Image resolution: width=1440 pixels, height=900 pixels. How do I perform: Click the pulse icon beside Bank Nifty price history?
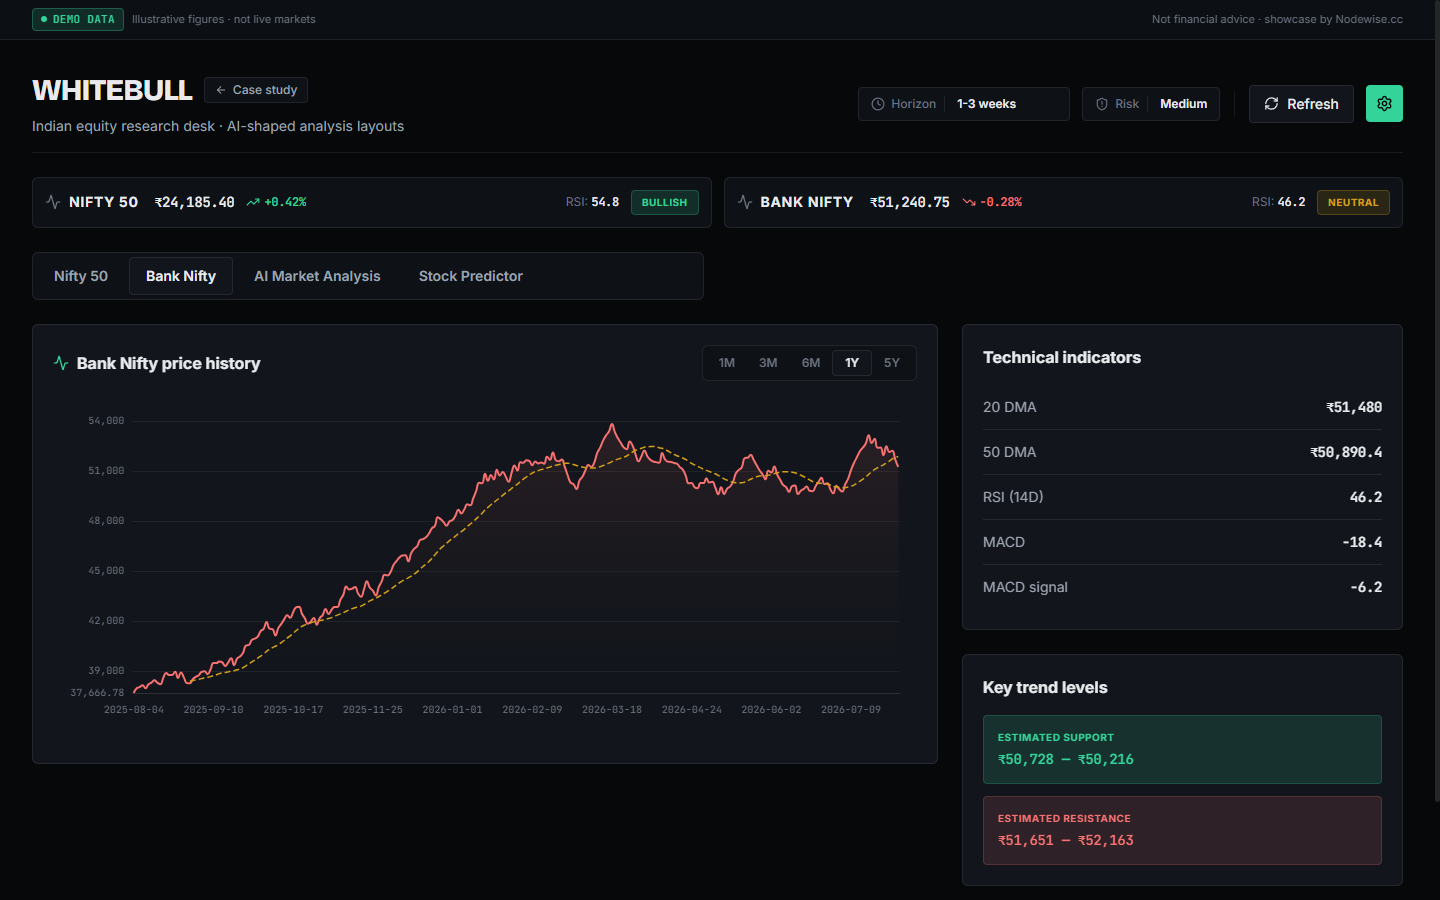point(61,363)
